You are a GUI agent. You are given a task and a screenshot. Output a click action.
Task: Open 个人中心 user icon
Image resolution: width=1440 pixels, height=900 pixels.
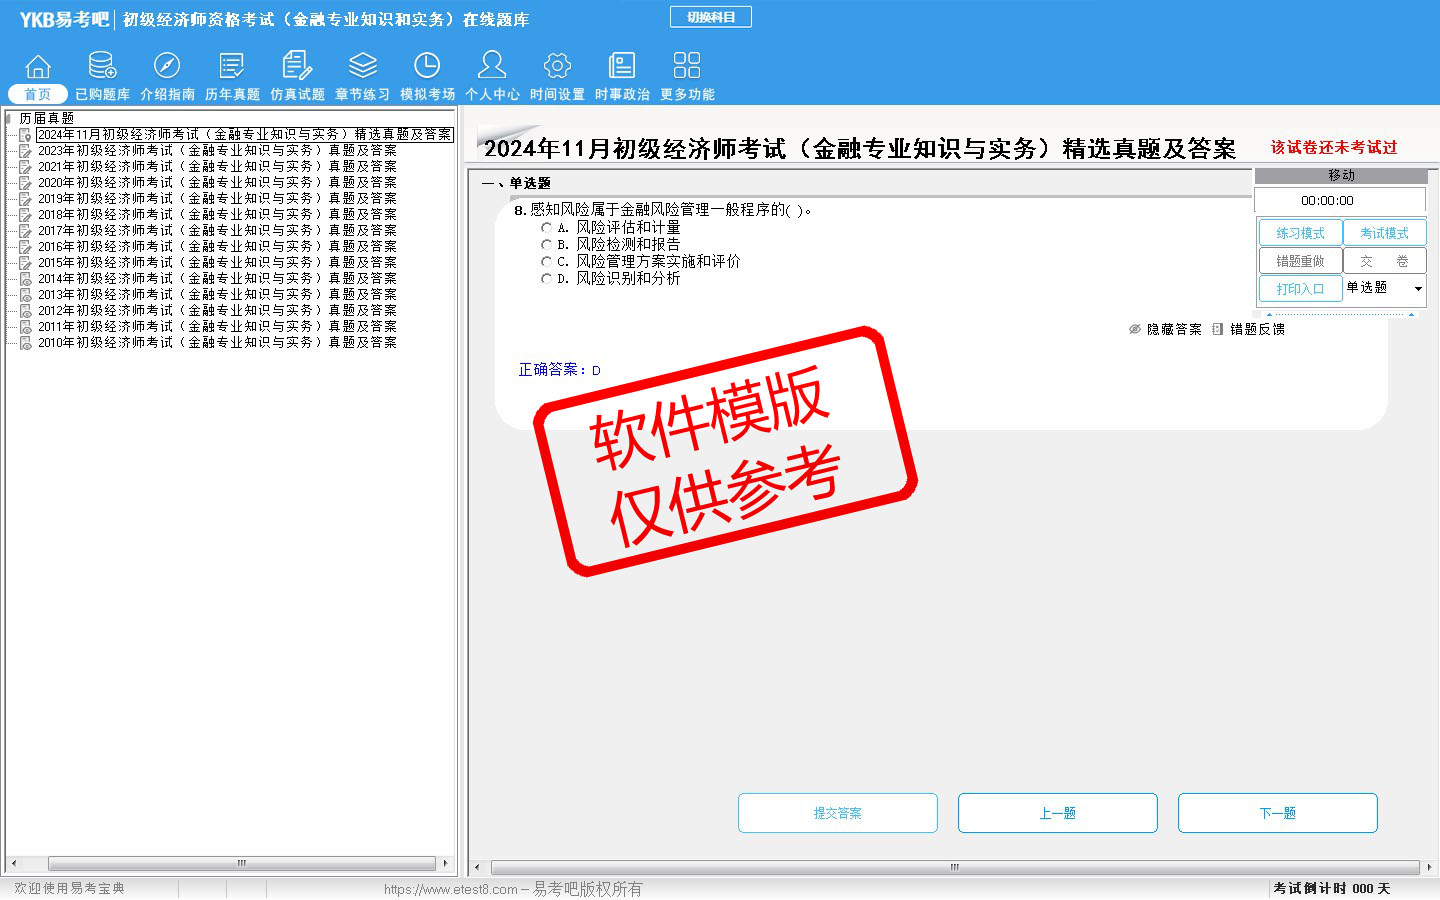coord(492,67)
